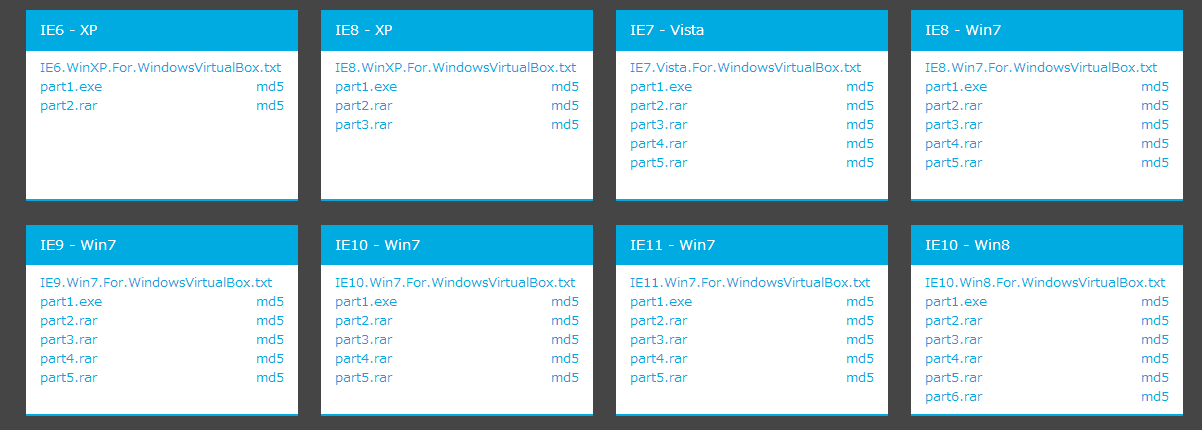Click md5 for part6.rar under IE10 - Win8
The image size is (1202, 430).
1155,397
